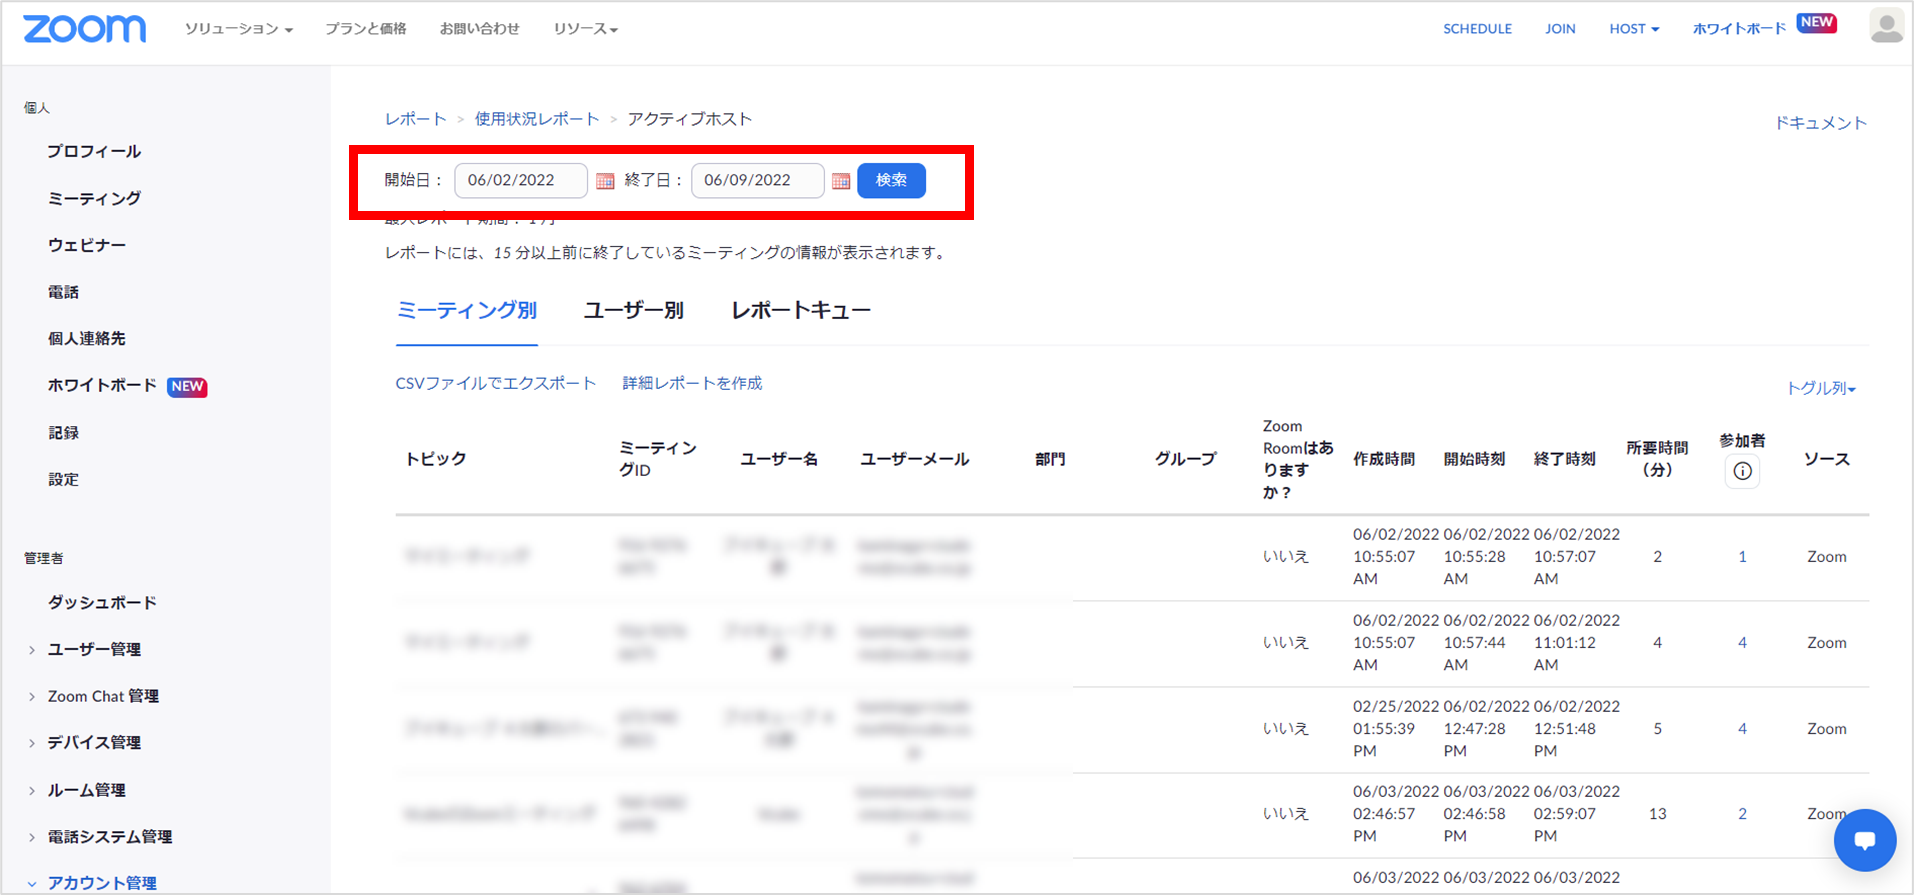
Task: Click the トピック column header
Action: [x=435, y=459]
